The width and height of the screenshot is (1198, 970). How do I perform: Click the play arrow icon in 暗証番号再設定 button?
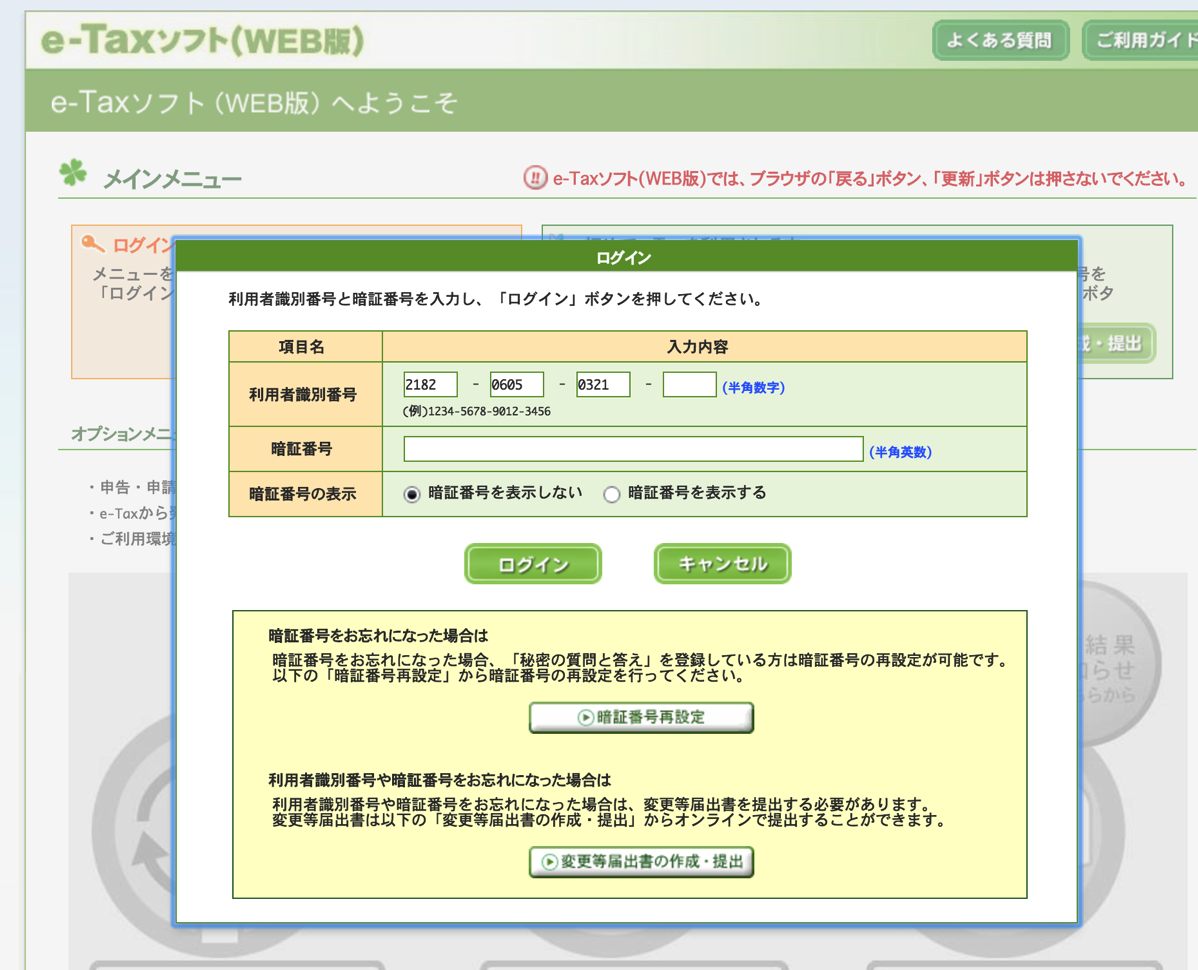point(585,717)
